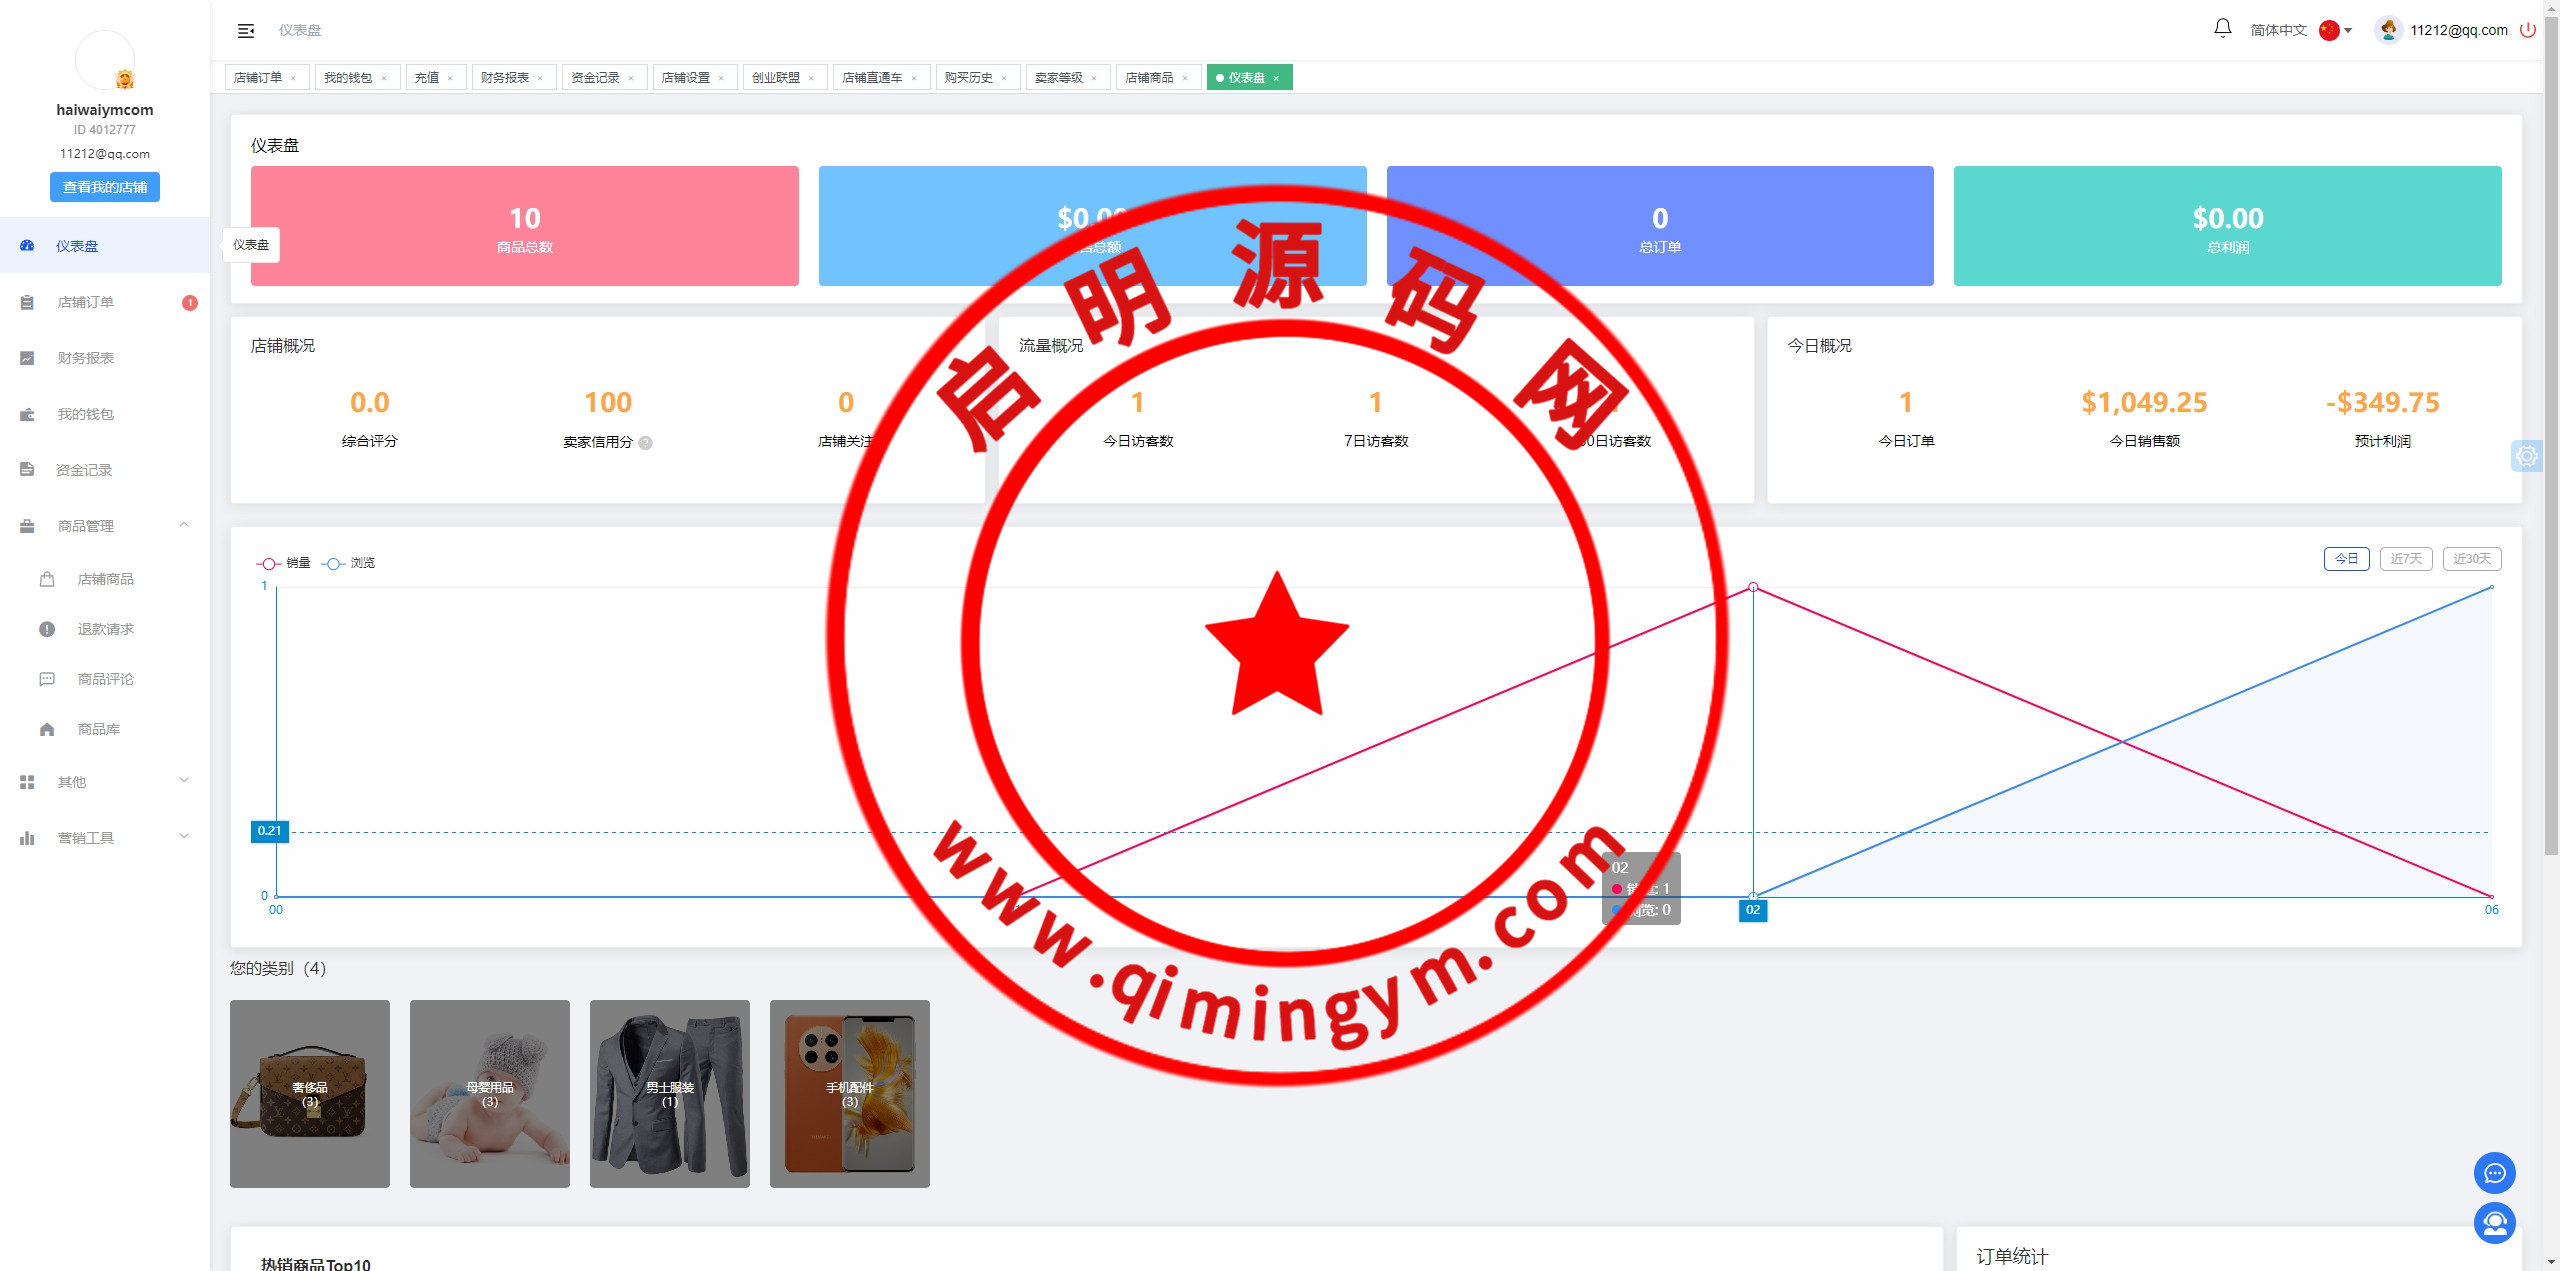Open 我的钱包 in sidebar

click(85, 414)
